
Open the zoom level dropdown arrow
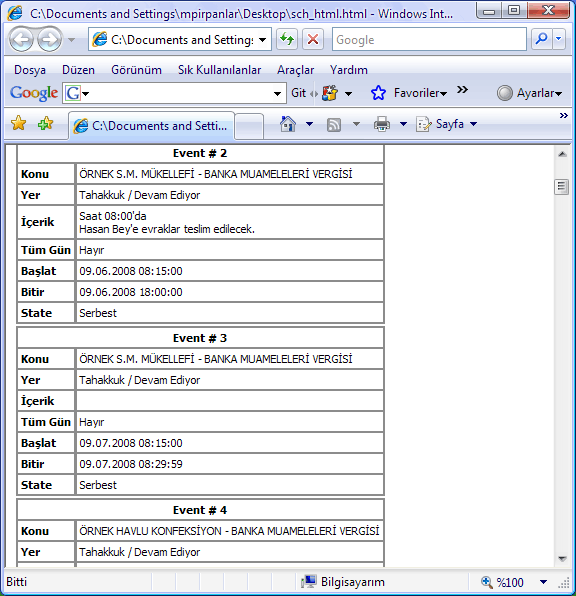[543, 582]
